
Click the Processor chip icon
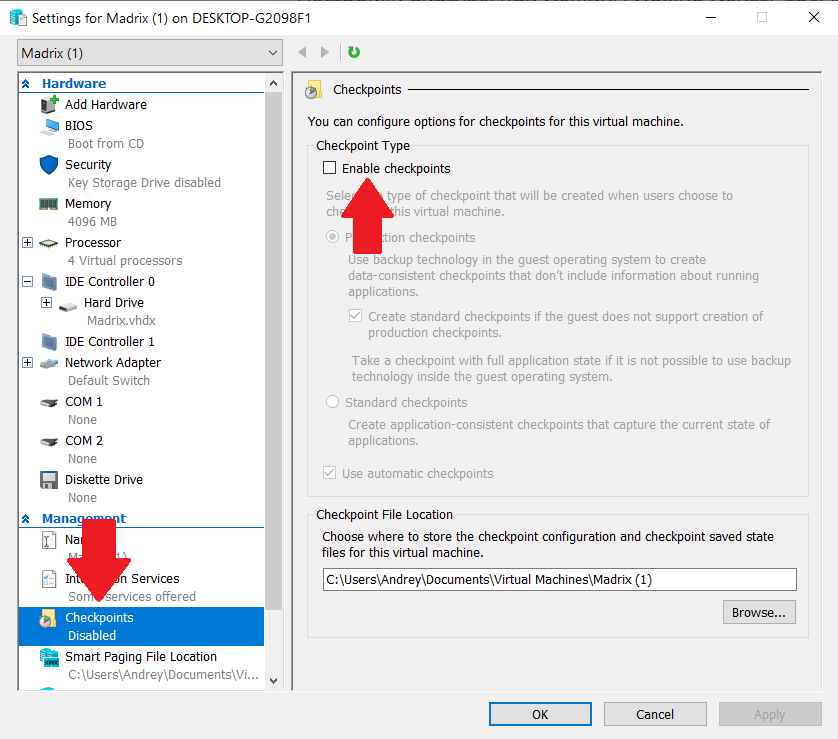pyautogui.click(x=49, y=243)
